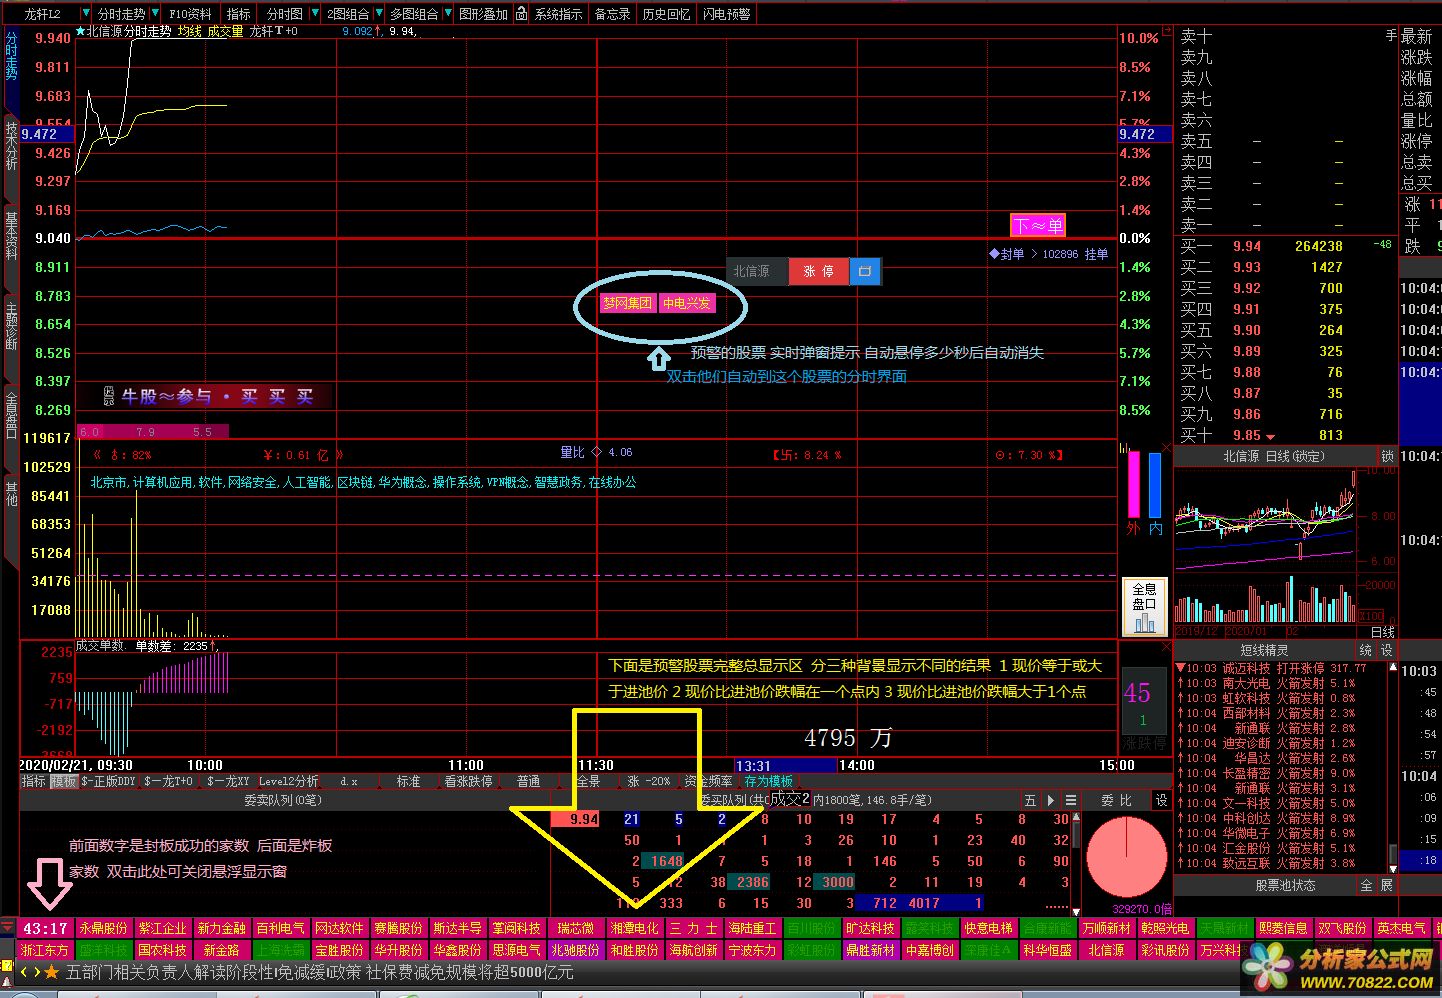
Task: Expand the 多图组合 dropdown arrow
Action: [x=446, y=14]
